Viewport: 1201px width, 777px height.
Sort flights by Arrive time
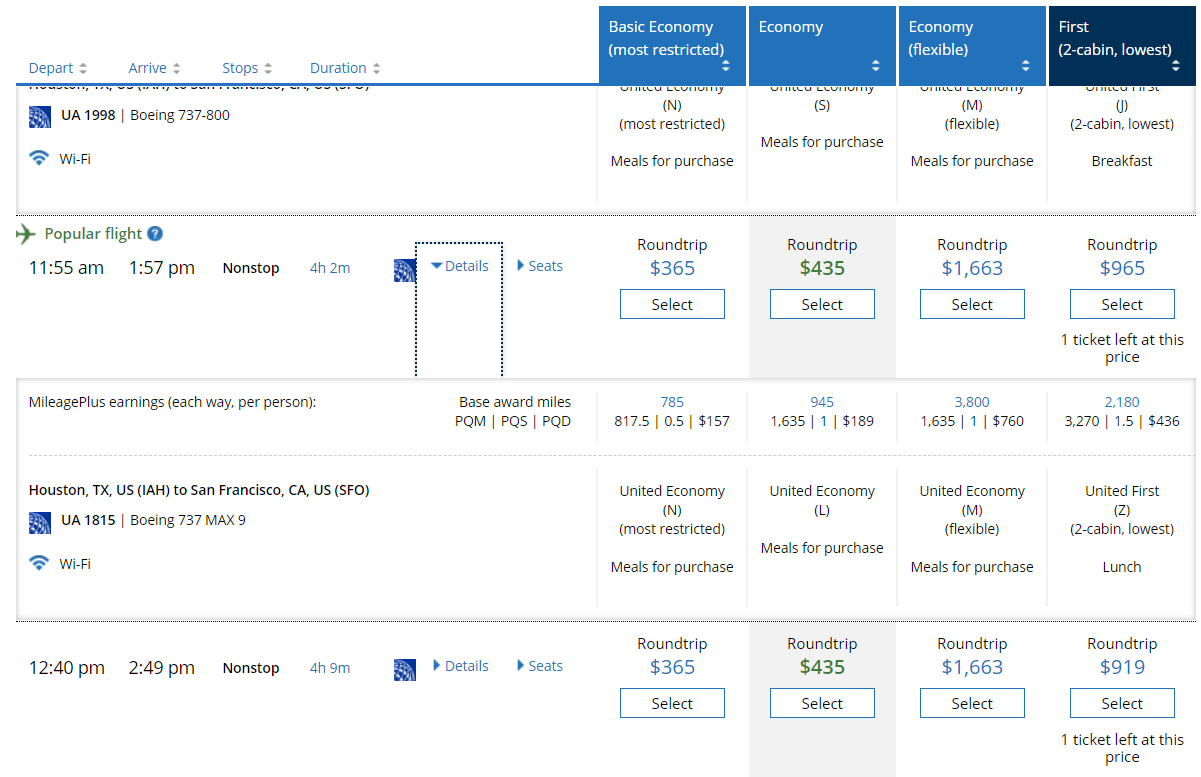click(x=154, y=68)
